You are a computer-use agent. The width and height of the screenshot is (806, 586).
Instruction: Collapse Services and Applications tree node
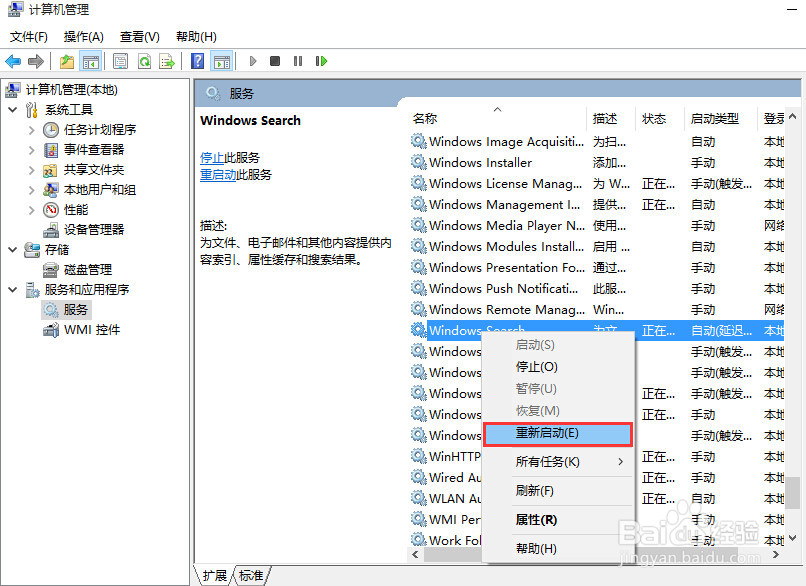[x=13, y=290]
